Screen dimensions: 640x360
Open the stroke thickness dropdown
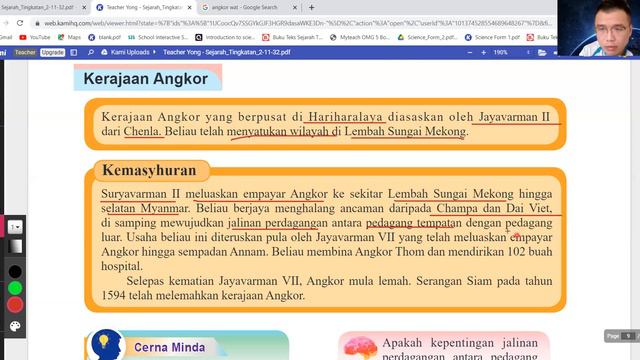pyautogui.click(x=15, y=227)
